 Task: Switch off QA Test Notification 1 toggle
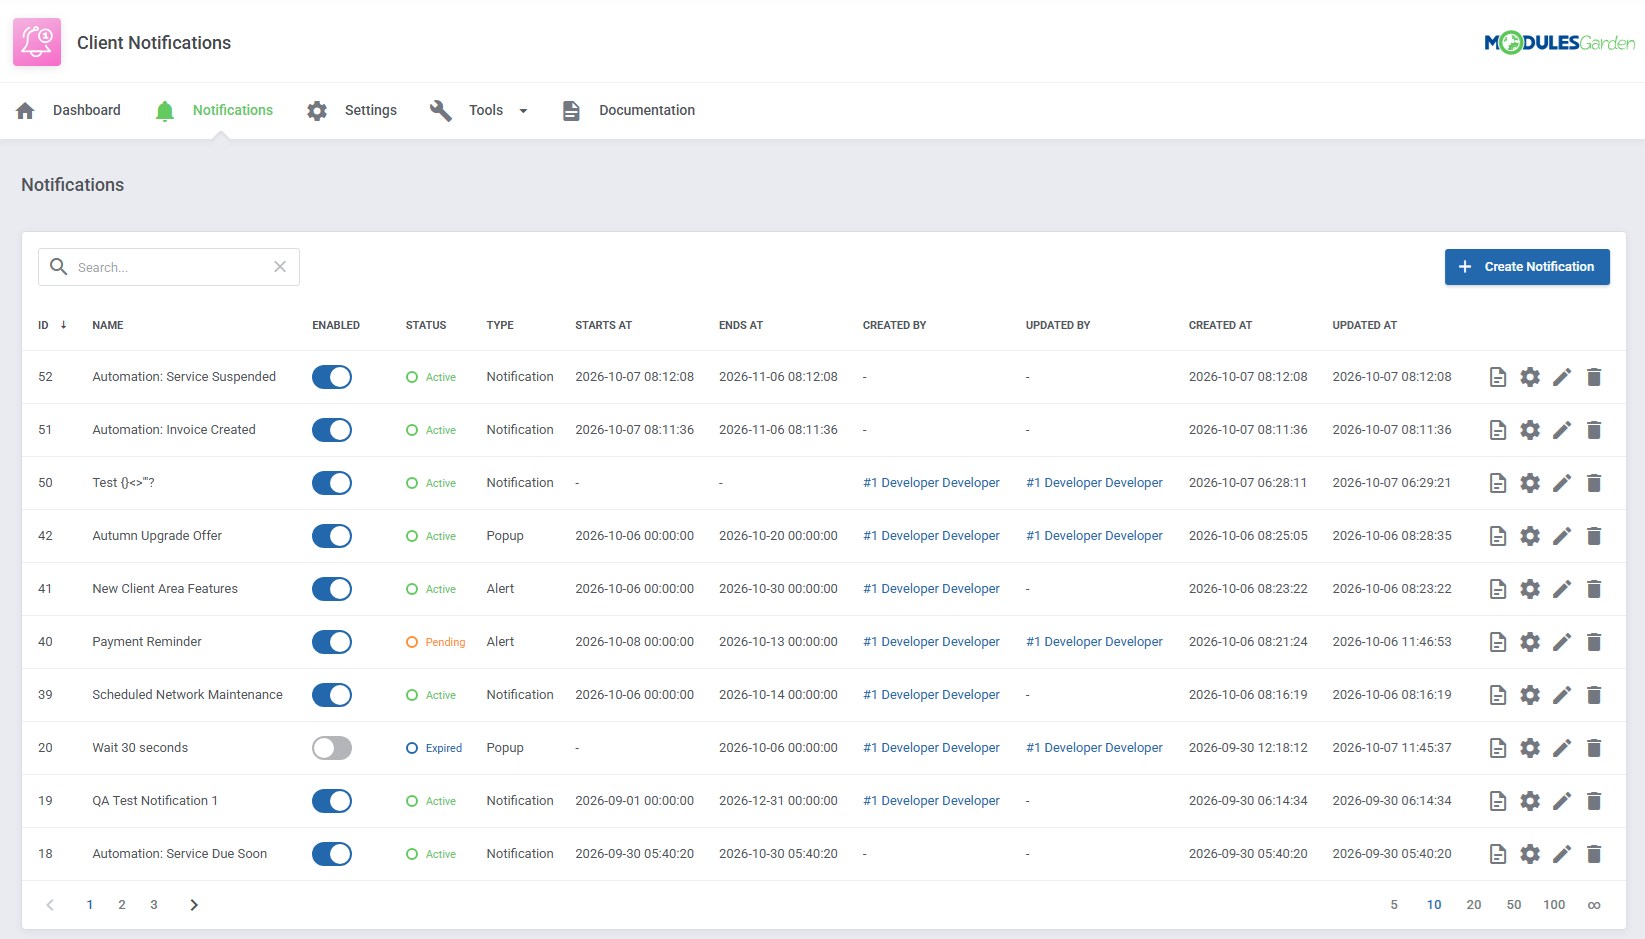click(332, 801)
